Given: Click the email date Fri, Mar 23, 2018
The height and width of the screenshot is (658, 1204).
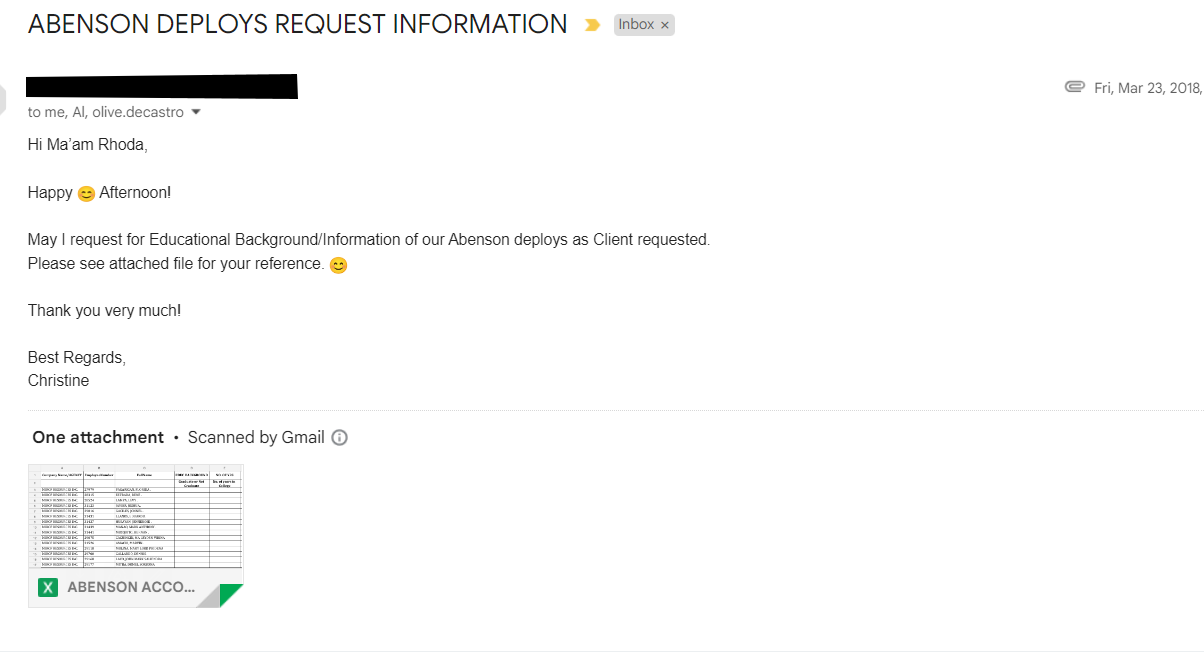Looking at the screenshot, I should (x=1147, y=88).
